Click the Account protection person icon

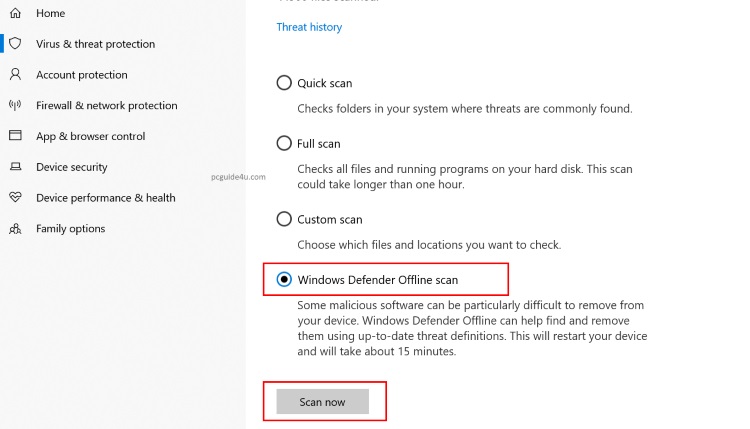pyautogui.click(x=15, y=75)
